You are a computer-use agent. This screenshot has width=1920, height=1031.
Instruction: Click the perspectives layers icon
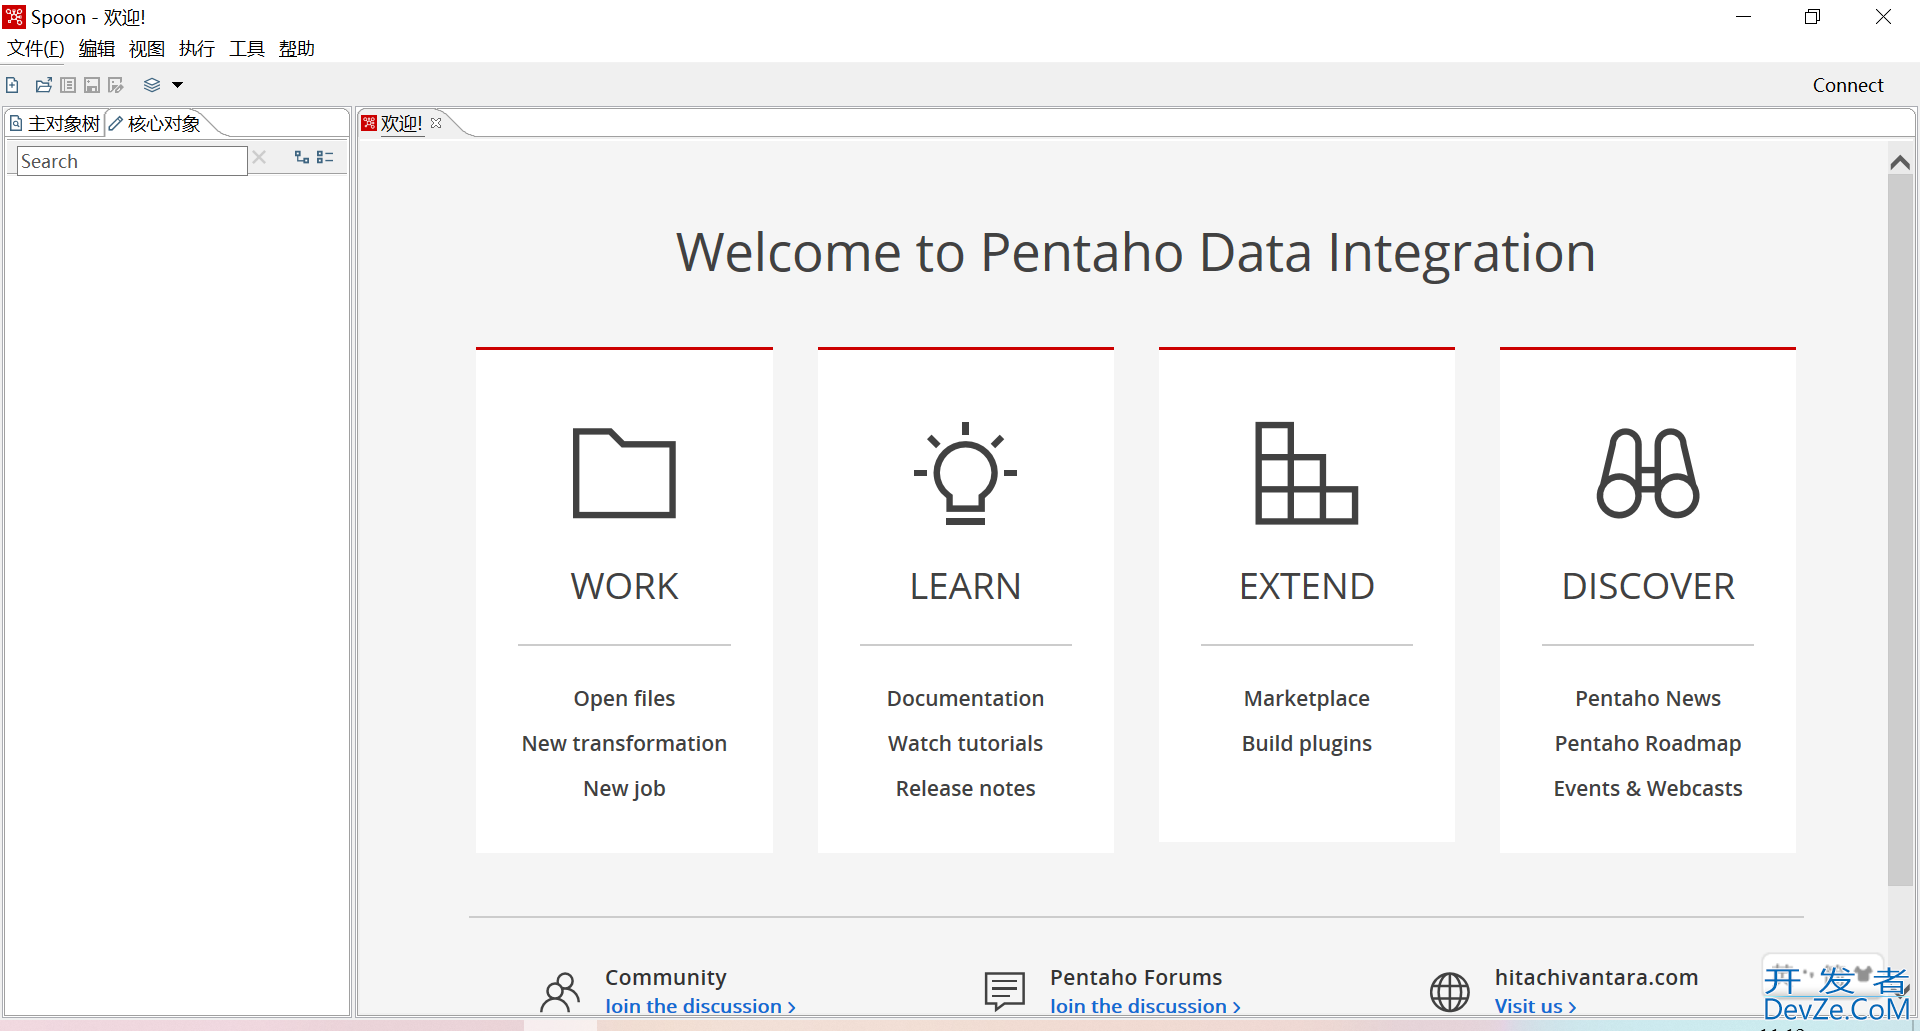pyautogui.click(x=152, y=85)
